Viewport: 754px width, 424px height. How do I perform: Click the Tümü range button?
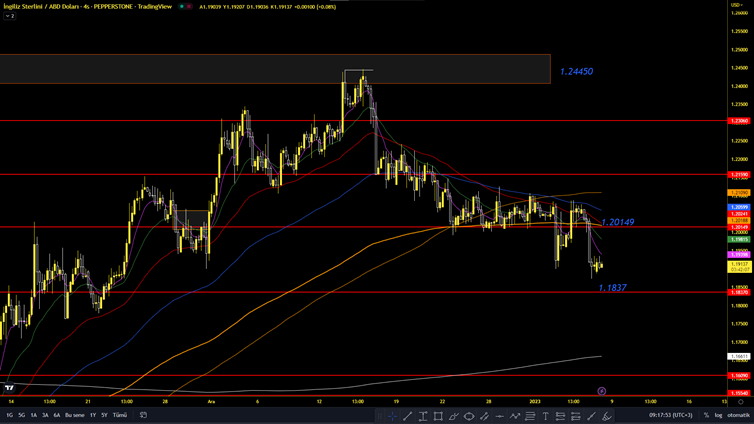[x=120, y=415]
